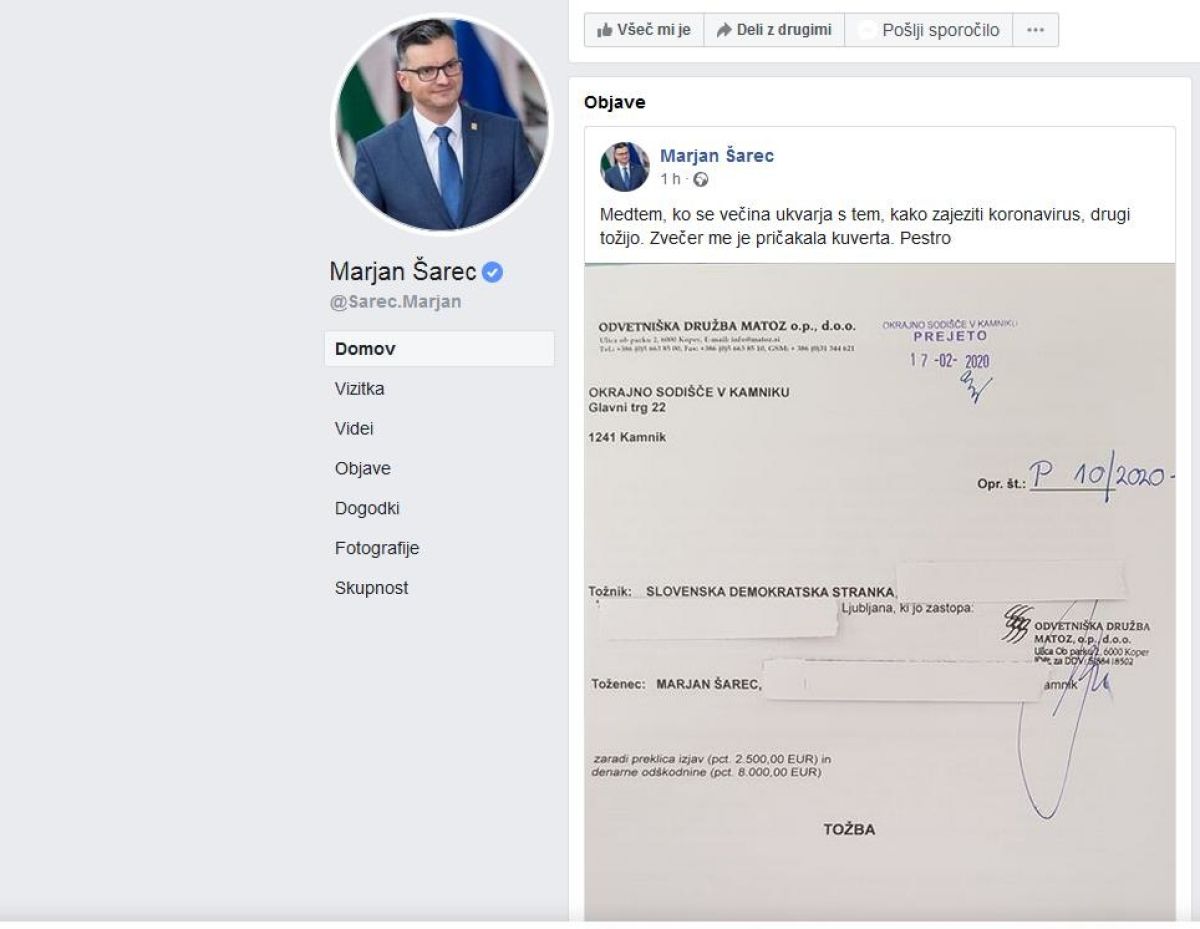This screenshot has height=929, width=1200.
Task: Open Objave in the left navigation
Action: (x=362, y=469)
